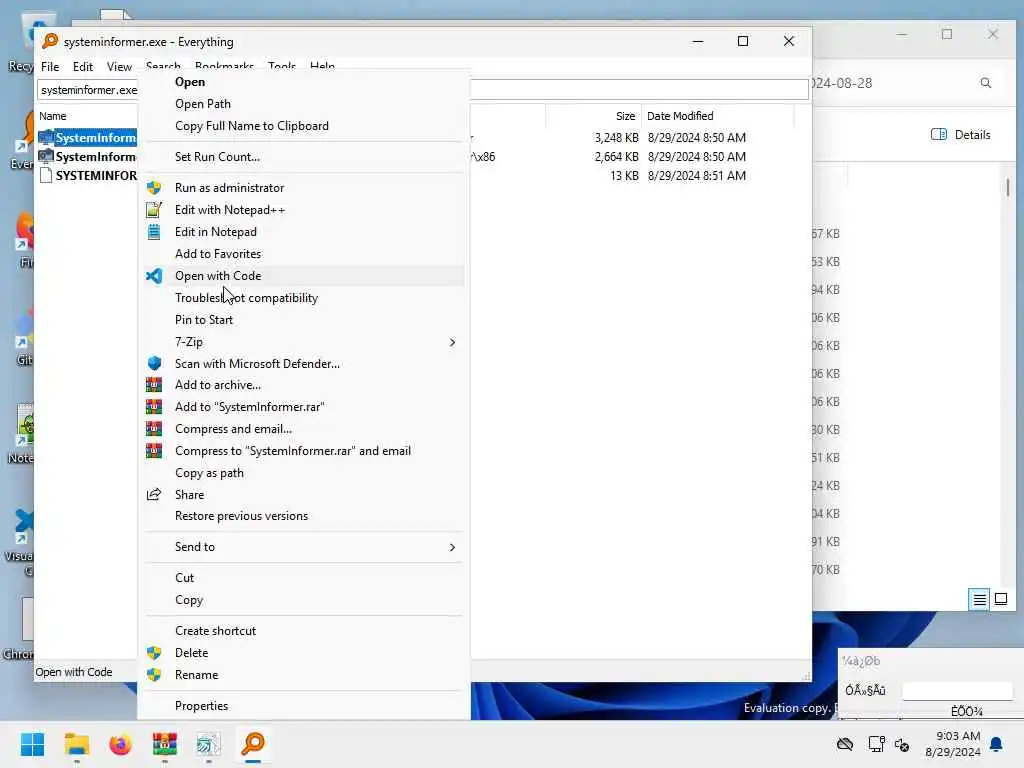
Task: Click the Run as administrator shield icon
Action: (154, 188)
